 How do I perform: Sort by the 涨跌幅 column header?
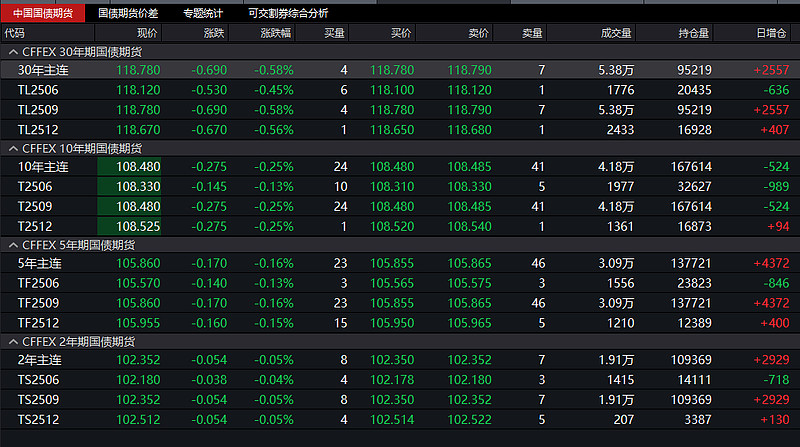(262, 33)
